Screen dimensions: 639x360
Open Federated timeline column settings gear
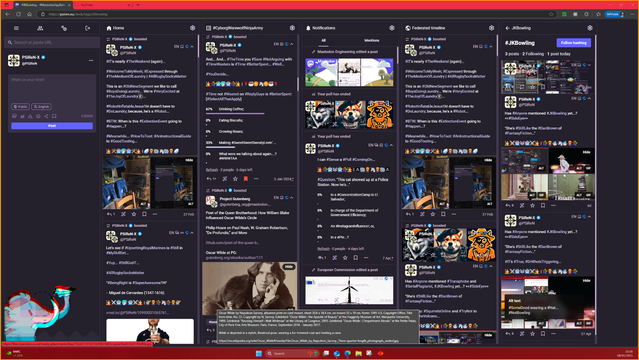[491, 28]
